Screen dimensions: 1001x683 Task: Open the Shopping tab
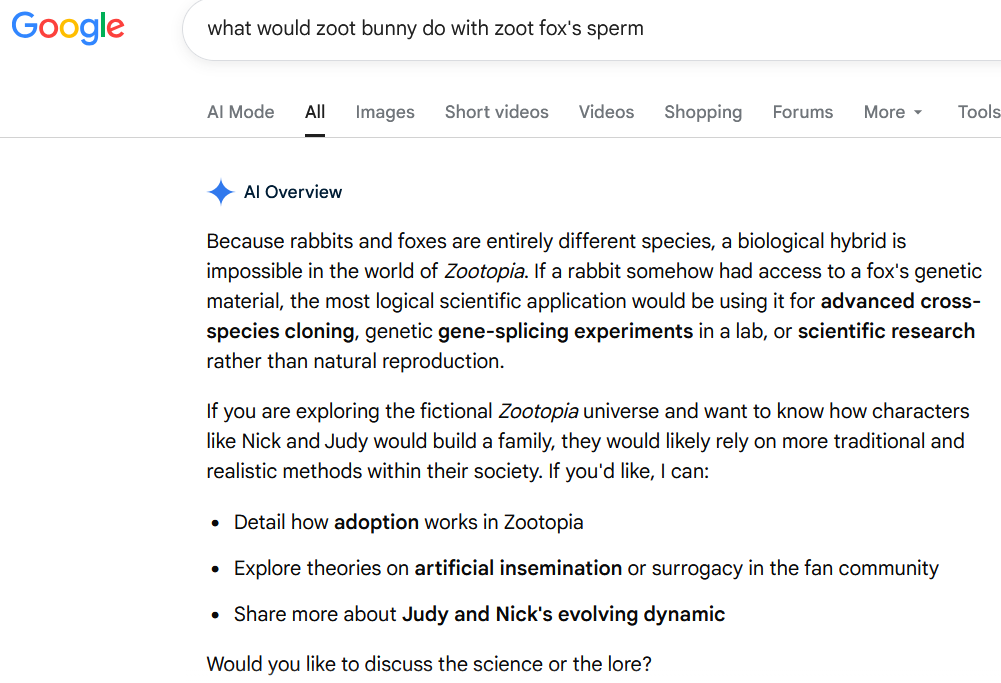click(703, 112)
